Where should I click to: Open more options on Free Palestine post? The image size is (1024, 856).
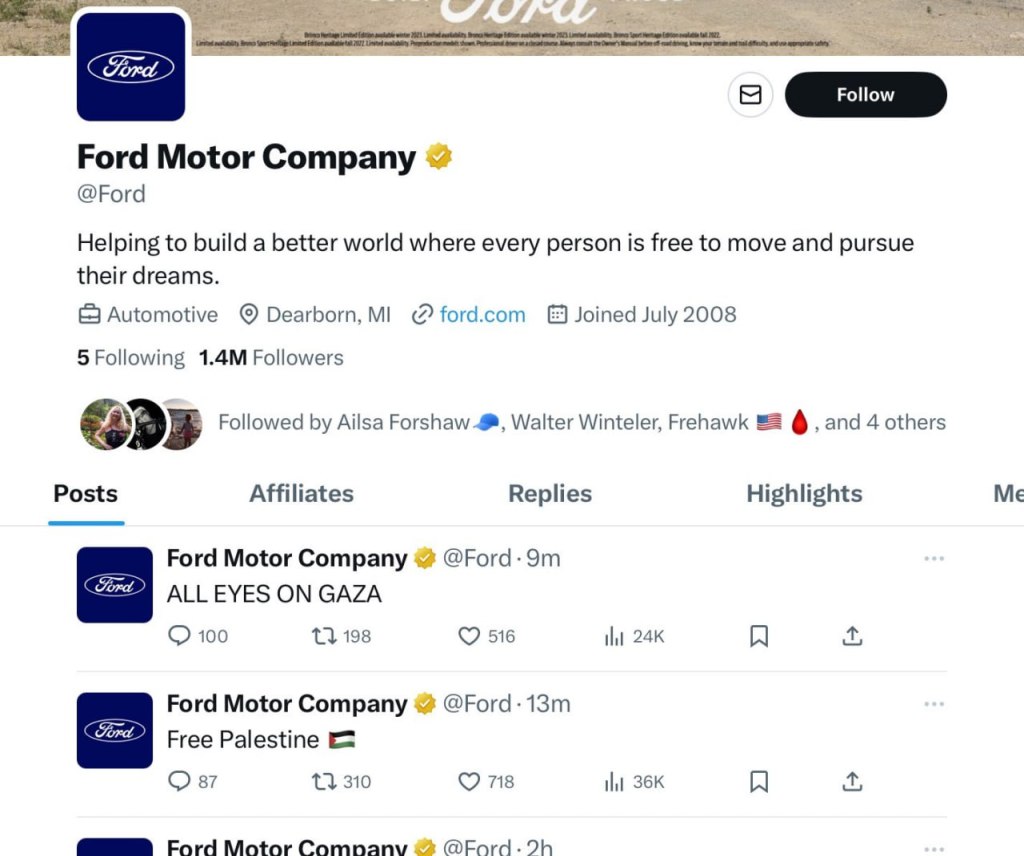point(934,704)
